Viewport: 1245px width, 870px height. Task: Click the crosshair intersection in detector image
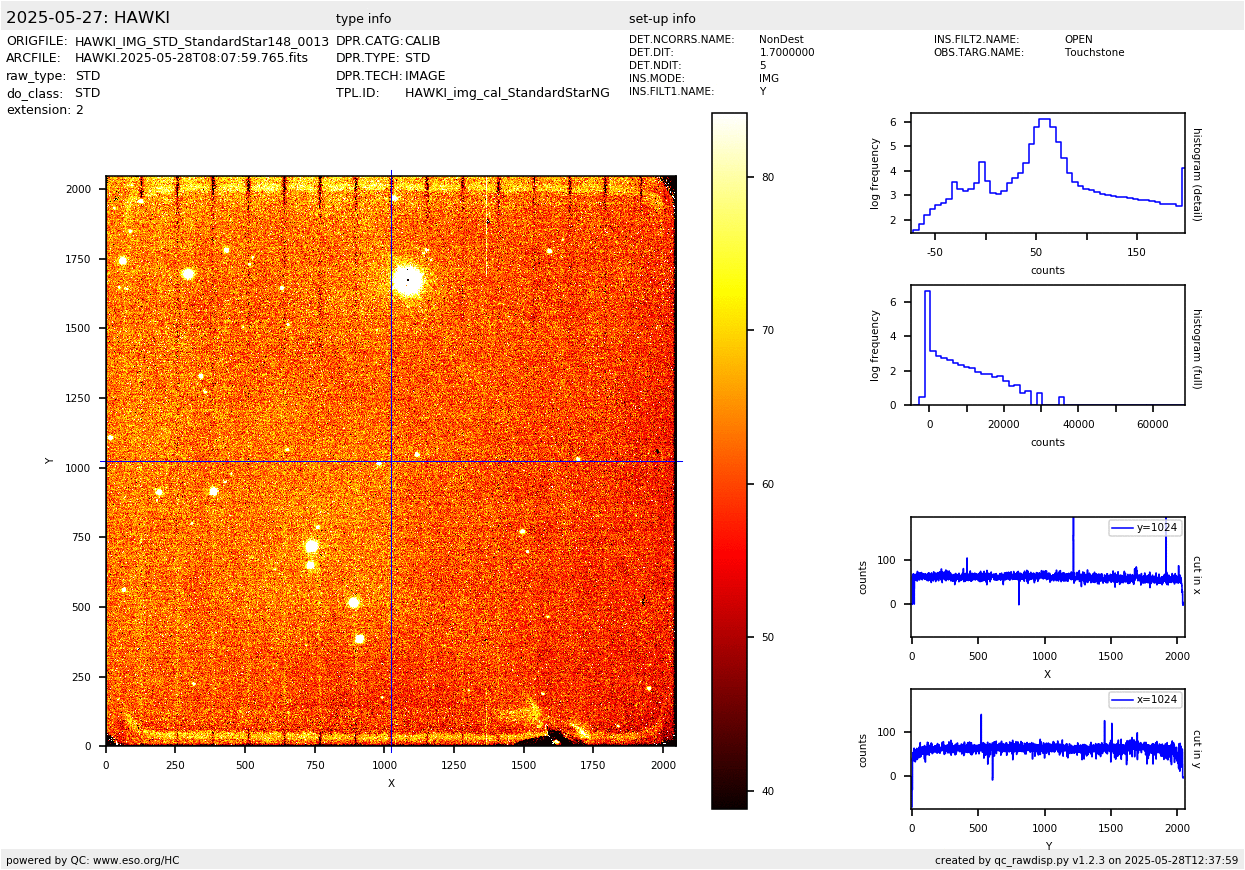coord(391,461)
